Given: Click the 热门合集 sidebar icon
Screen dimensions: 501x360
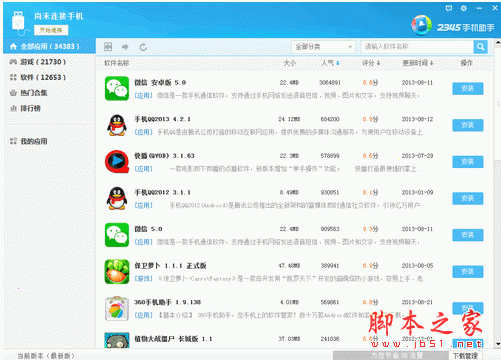Looking at the screenshot, I should [13, 93].
